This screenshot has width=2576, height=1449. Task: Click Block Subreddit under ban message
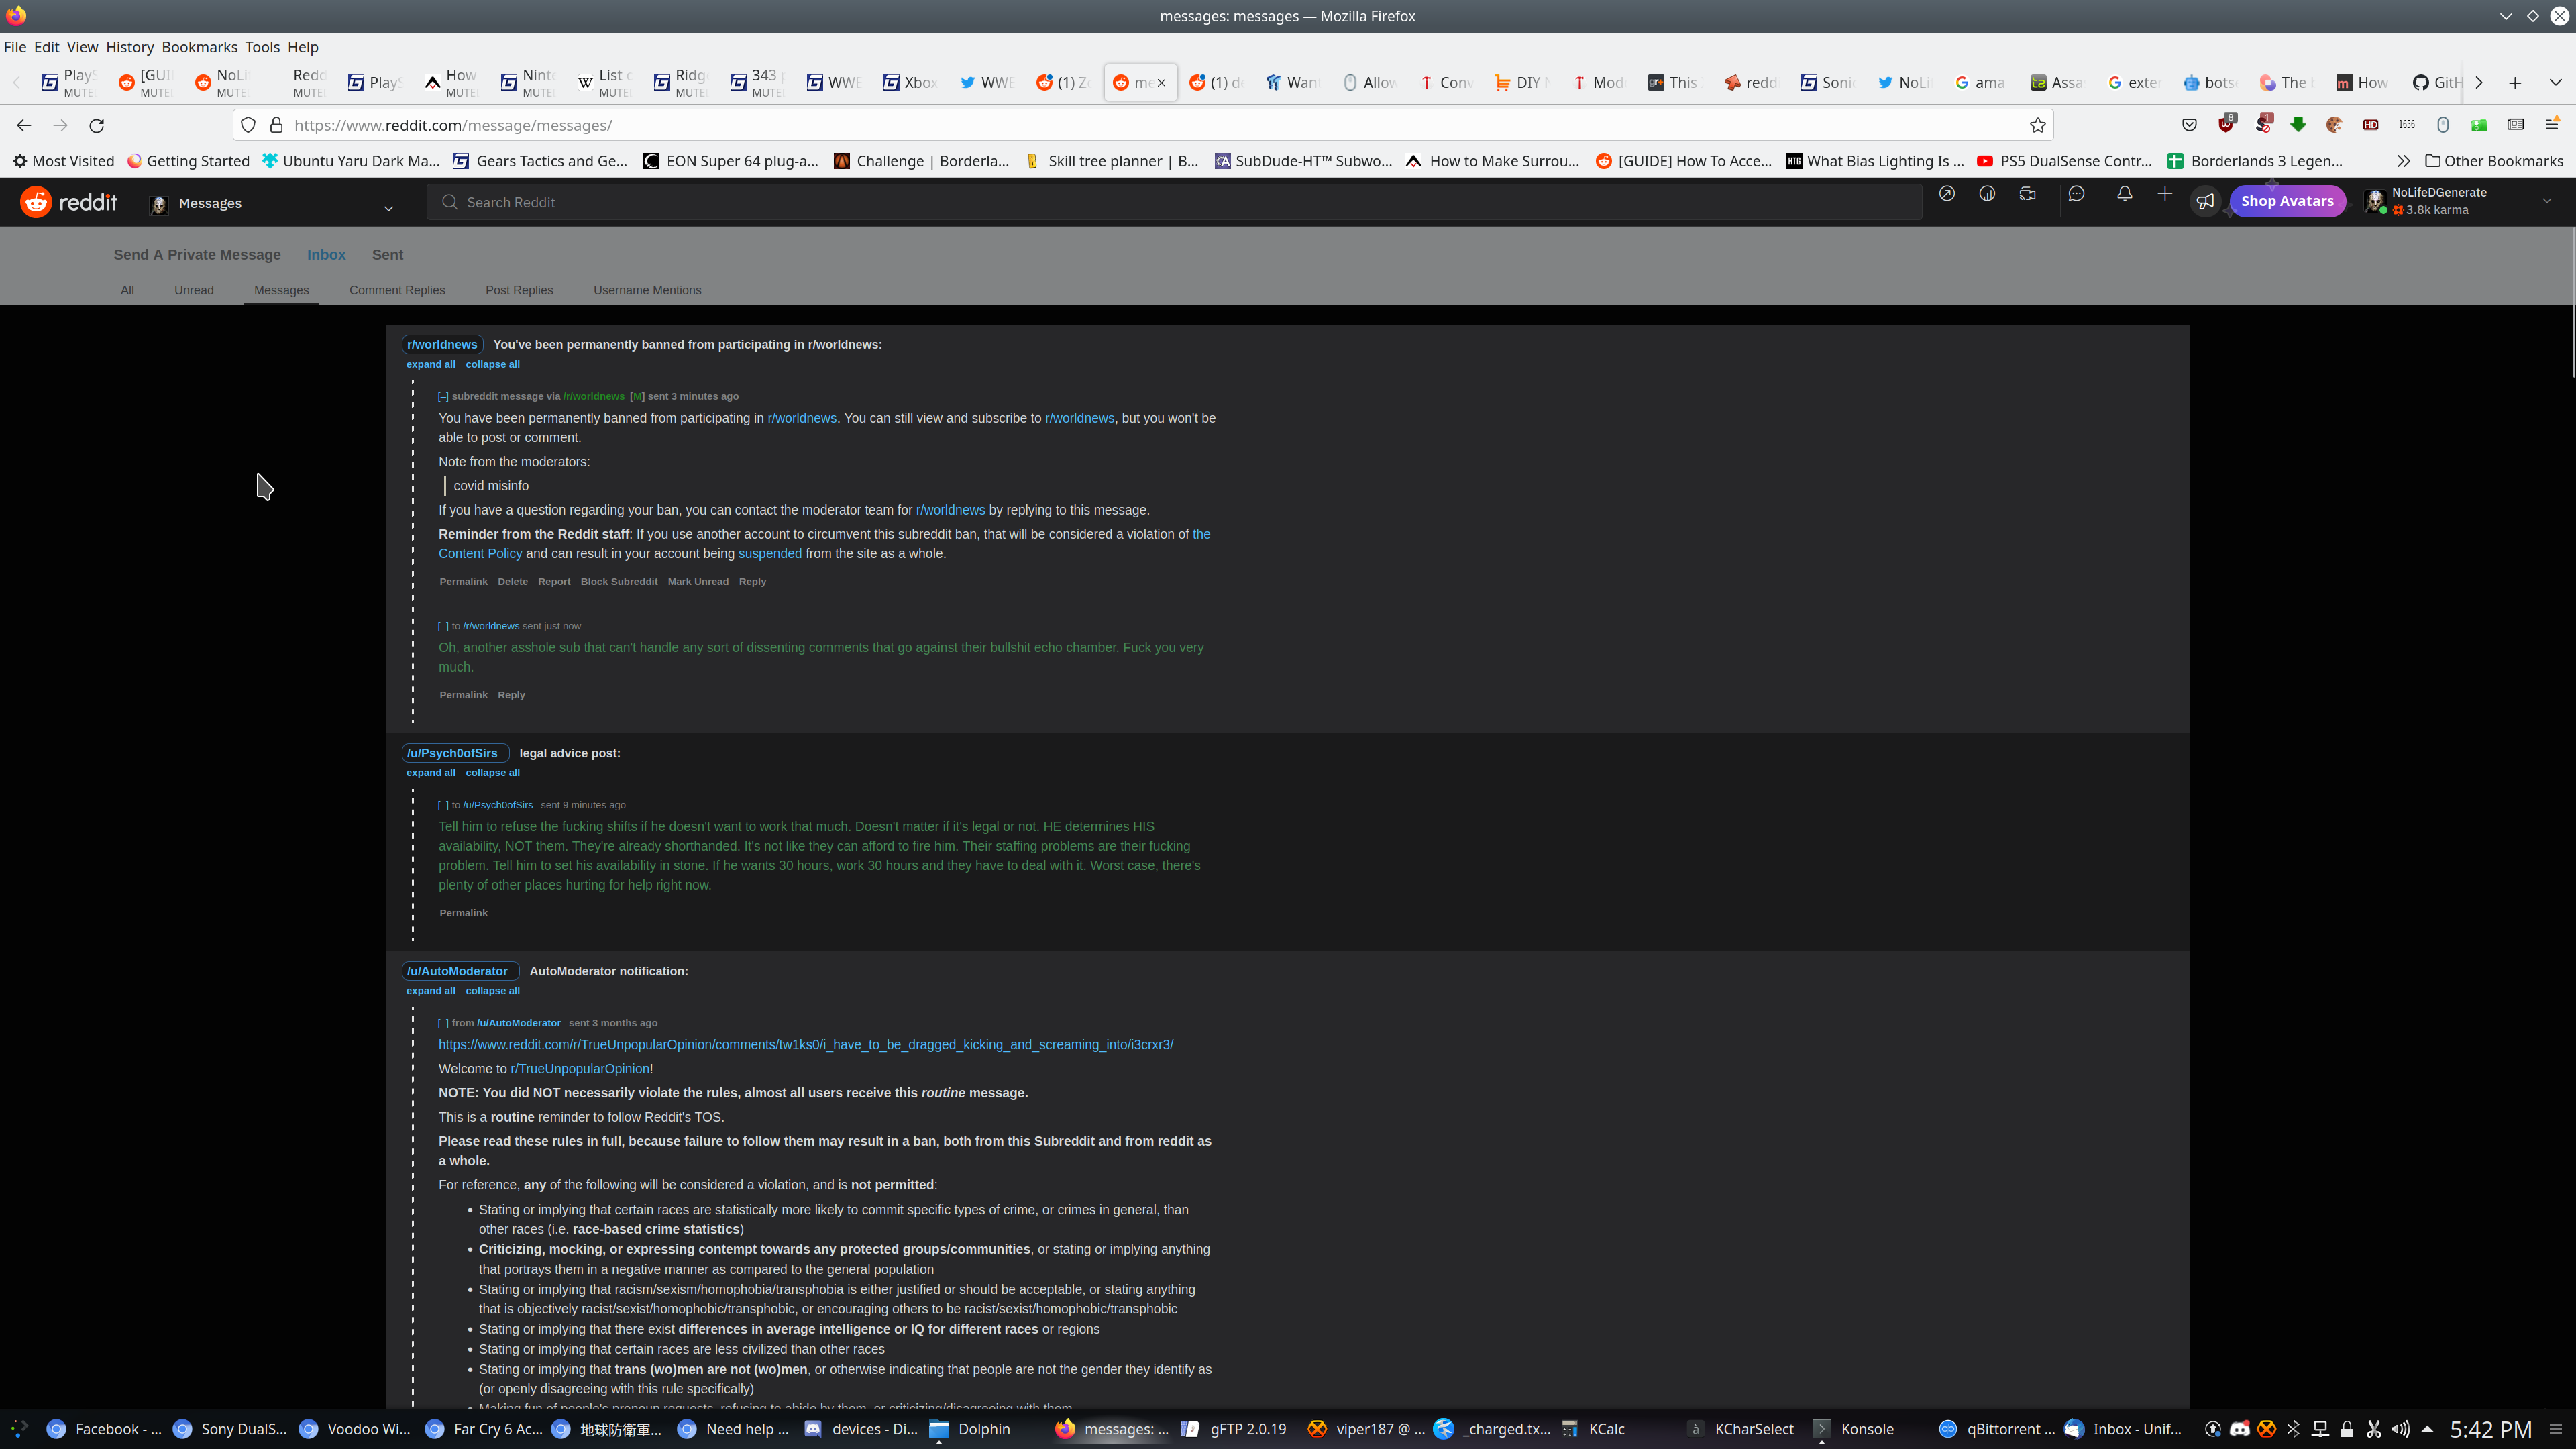click(x=619, y=582)
